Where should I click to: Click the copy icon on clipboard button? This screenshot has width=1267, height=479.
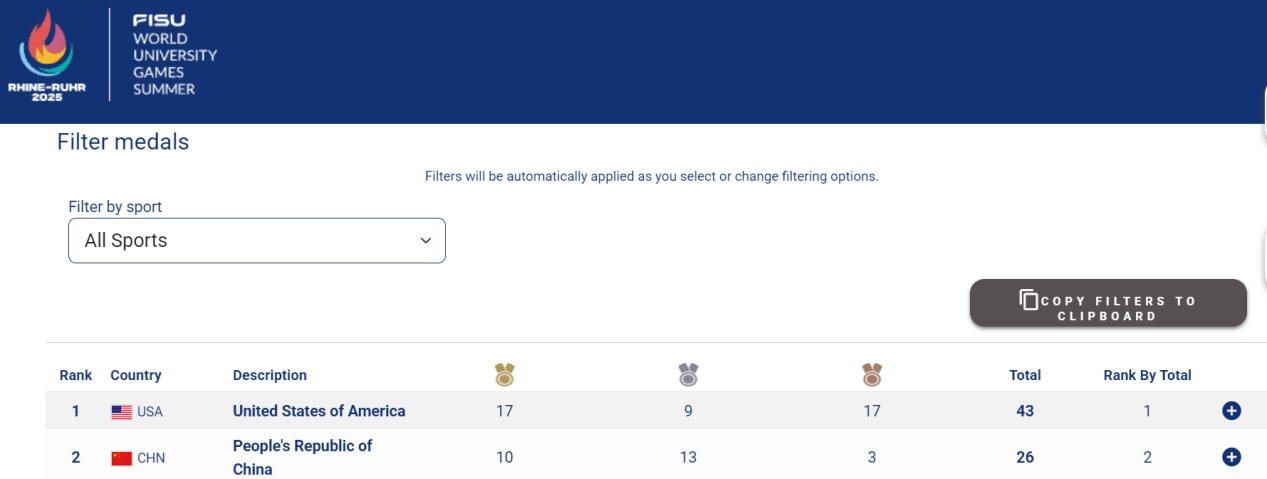pyautogui.click(x=1028, y=299)
